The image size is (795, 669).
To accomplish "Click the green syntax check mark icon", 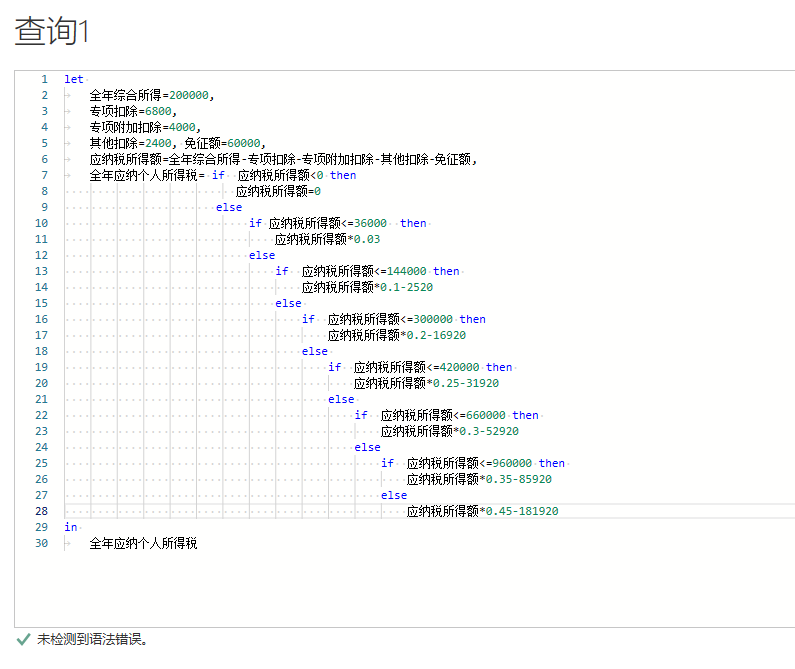I will coord(23,640).
